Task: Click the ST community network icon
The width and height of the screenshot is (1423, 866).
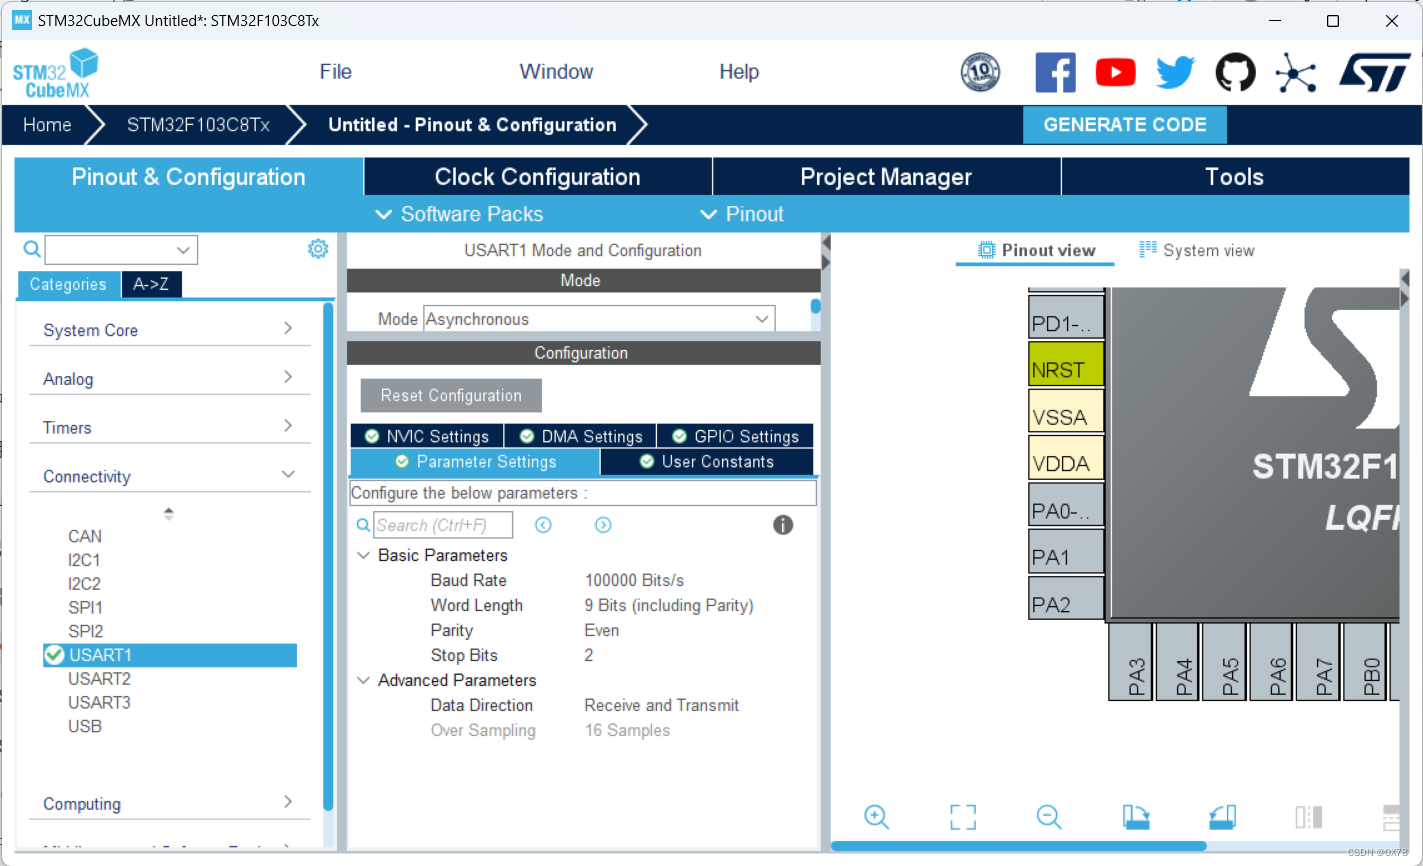Action: [1296, 73]
